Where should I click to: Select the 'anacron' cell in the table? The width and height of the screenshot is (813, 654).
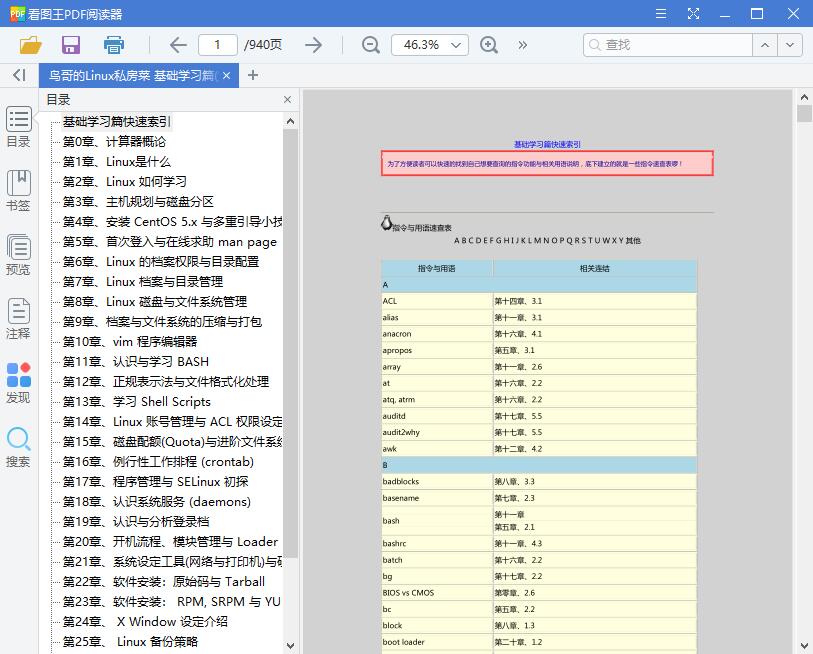click(x=437, y=334)
